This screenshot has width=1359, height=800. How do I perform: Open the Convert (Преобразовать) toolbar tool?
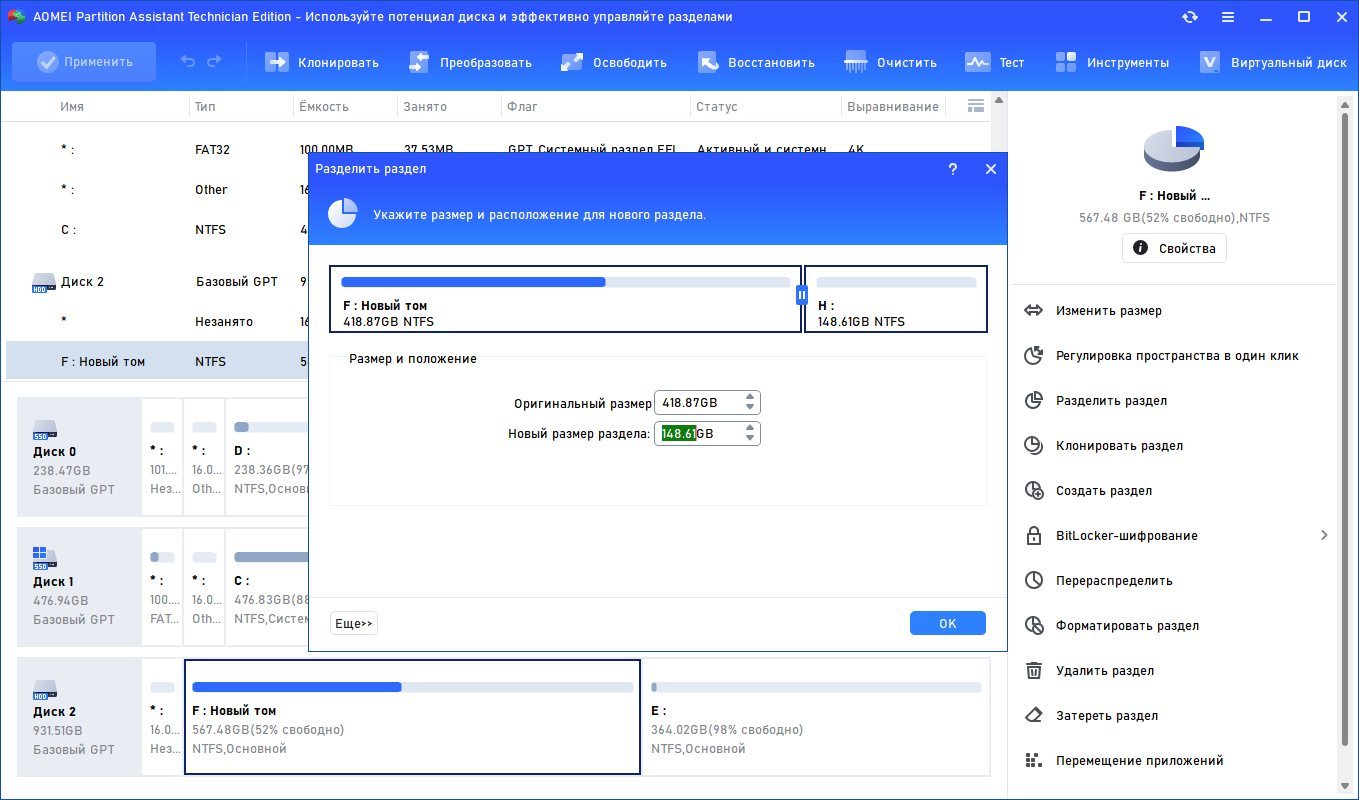point(419,62)
